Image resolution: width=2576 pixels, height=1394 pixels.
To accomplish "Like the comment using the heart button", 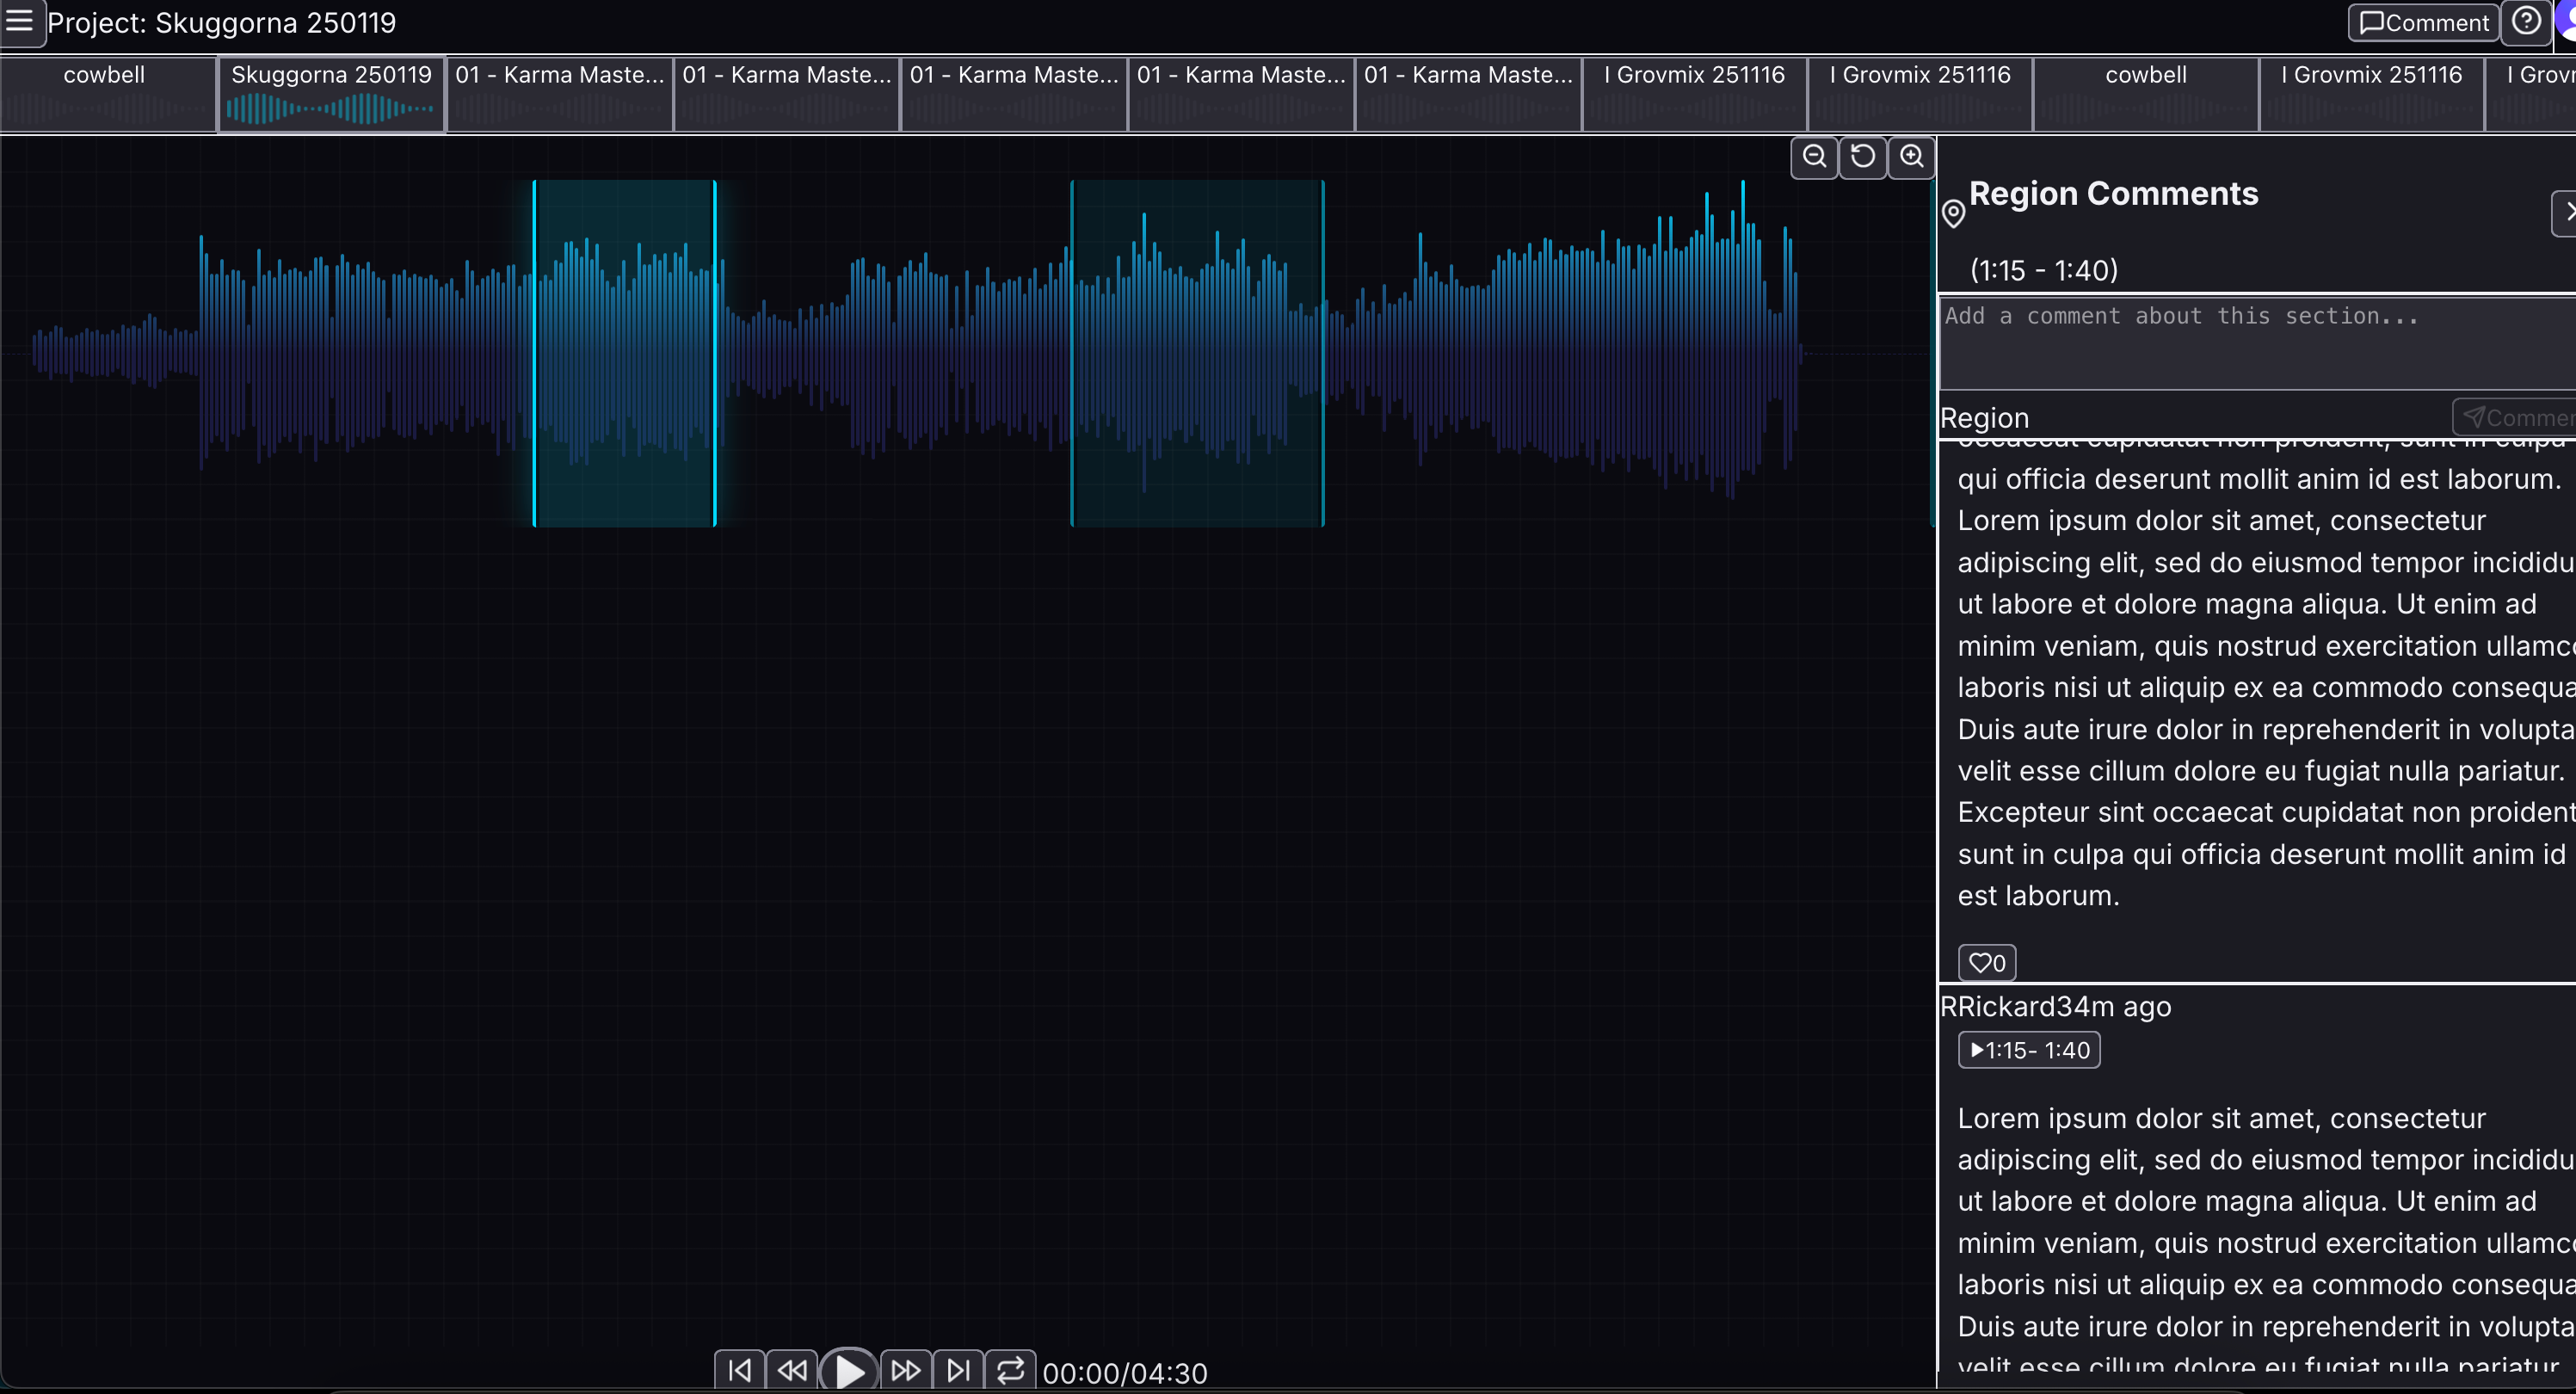I will (x=1986, y=963).
